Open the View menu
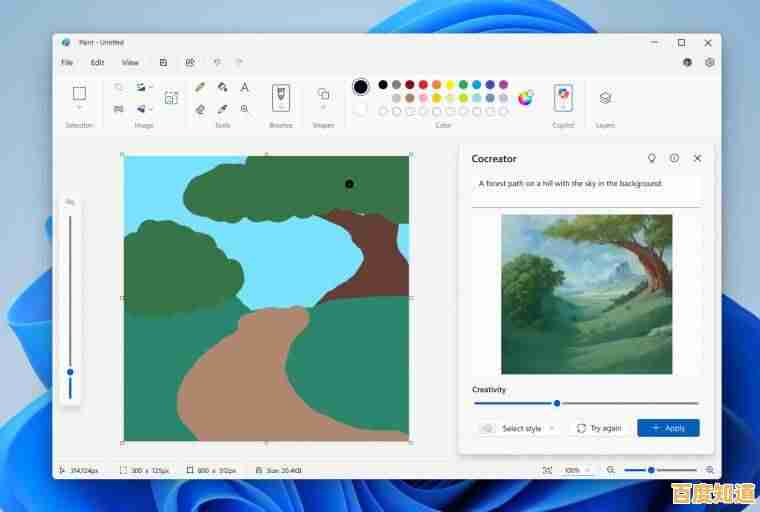760x512 pixels. (130, 62)
